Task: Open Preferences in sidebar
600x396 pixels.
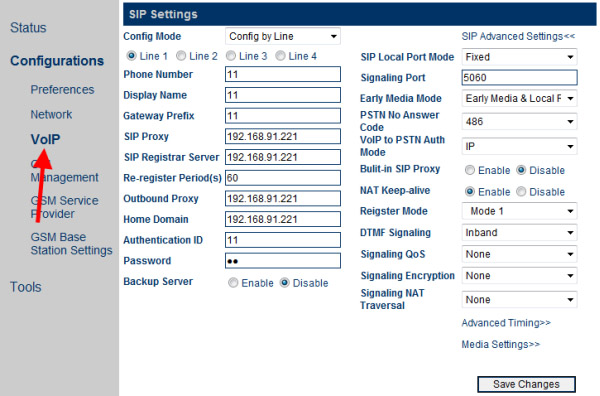Action: click(x=62, y=90)
